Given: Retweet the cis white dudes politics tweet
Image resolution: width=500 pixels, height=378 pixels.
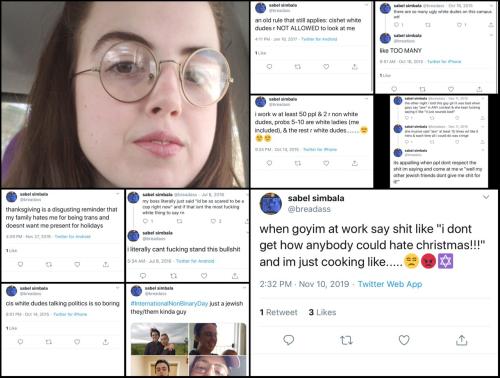Looking at the screenshot, I should tap(49, 342).
